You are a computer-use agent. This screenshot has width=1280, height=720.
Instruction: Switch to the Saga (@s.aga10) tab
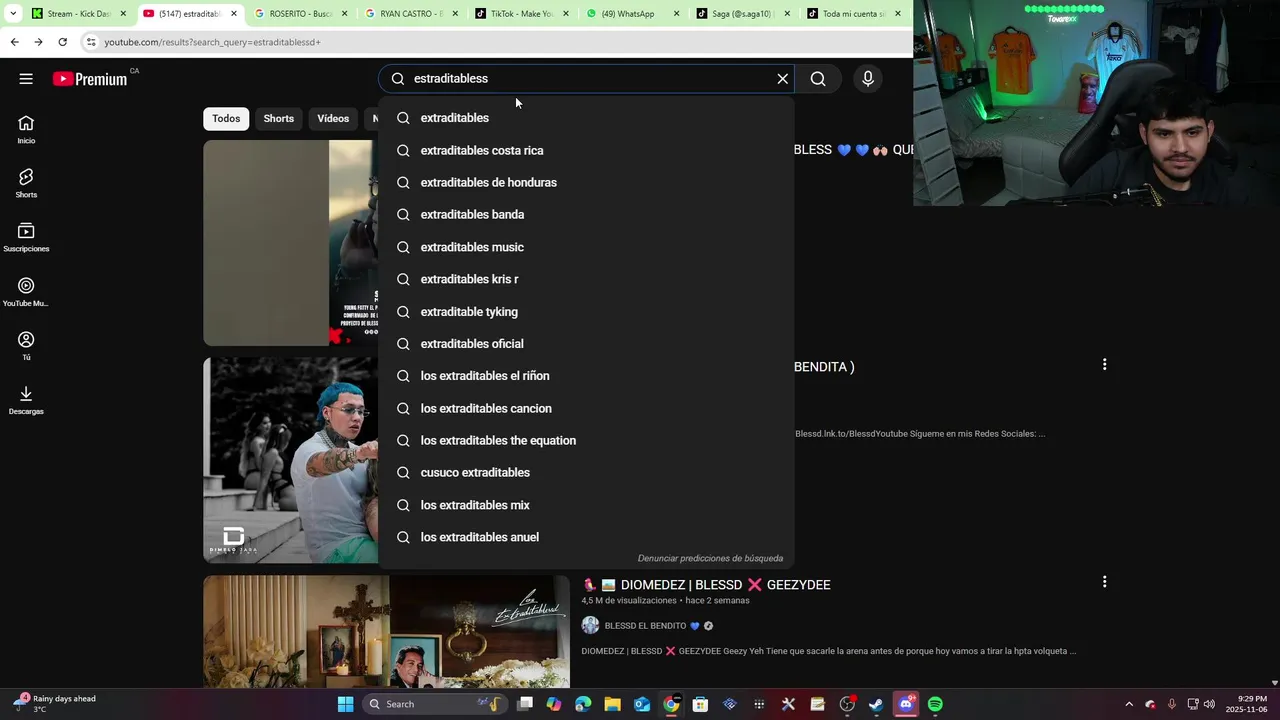click(742, 14)
